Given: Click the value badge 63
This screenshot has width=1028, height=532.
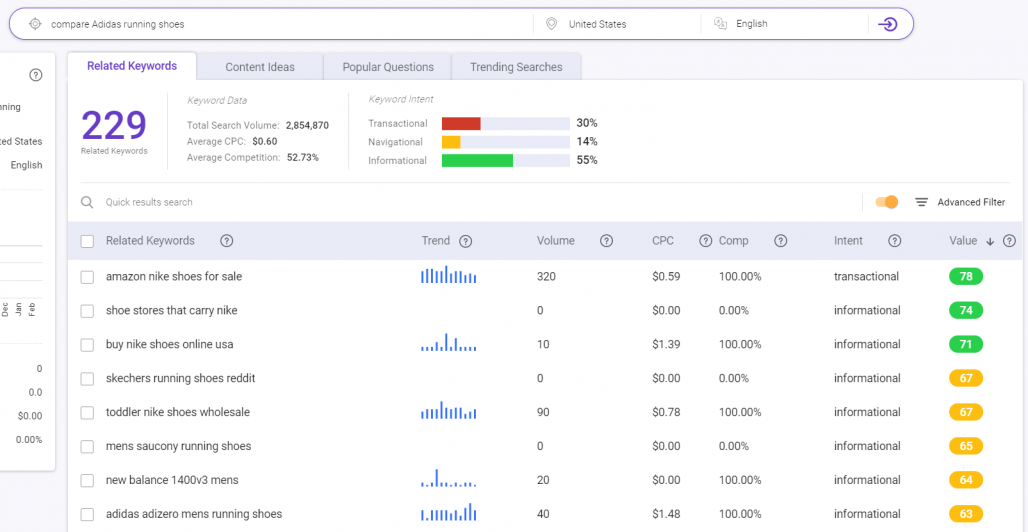Looking at the screenshot, I should (966, 514).
